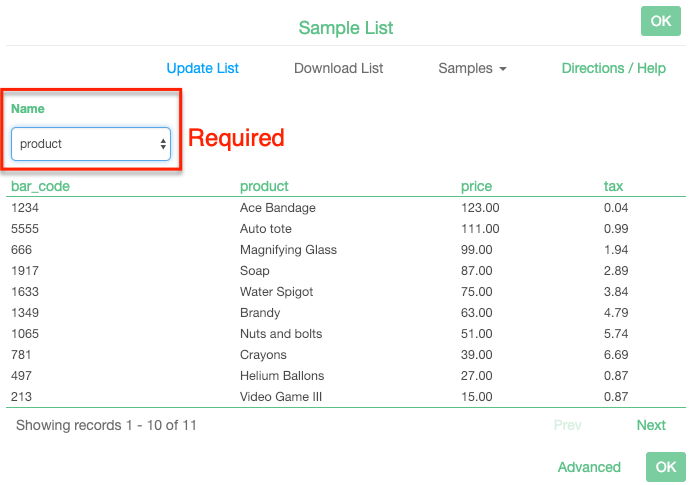Open Directions / Help link
The image size is (692, 485).
point(613,68)
